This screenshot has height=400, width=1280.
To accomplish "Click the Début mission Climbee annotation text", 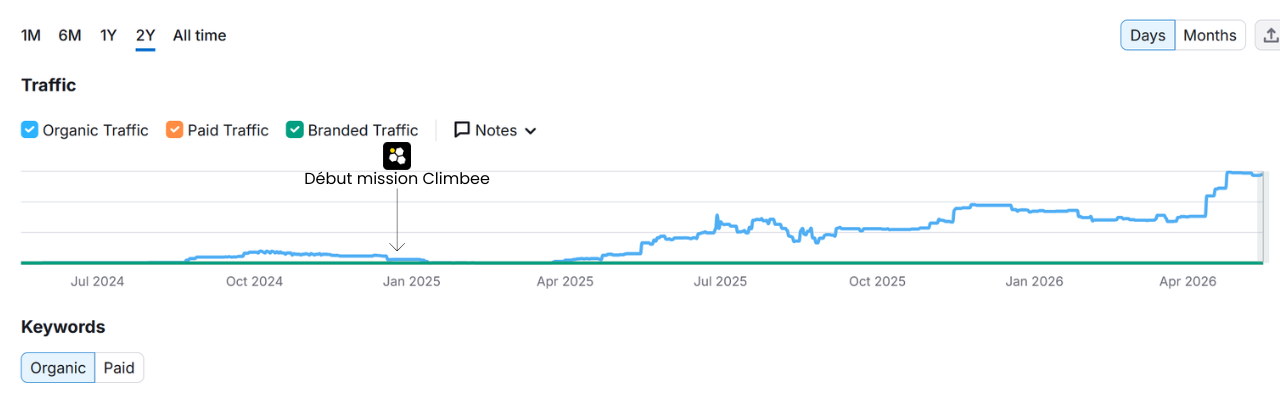I will tap(397, 179).
